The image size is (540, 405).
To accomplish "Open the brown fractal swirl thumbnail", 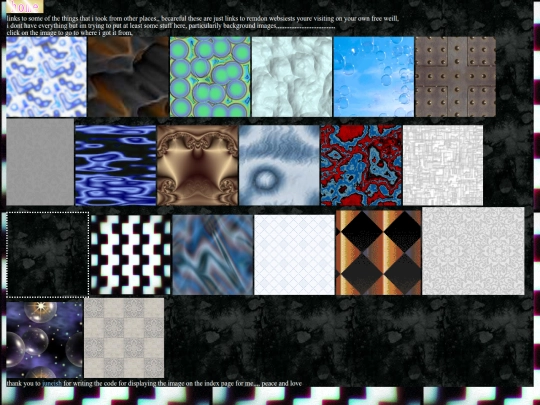I will point(197,165).
